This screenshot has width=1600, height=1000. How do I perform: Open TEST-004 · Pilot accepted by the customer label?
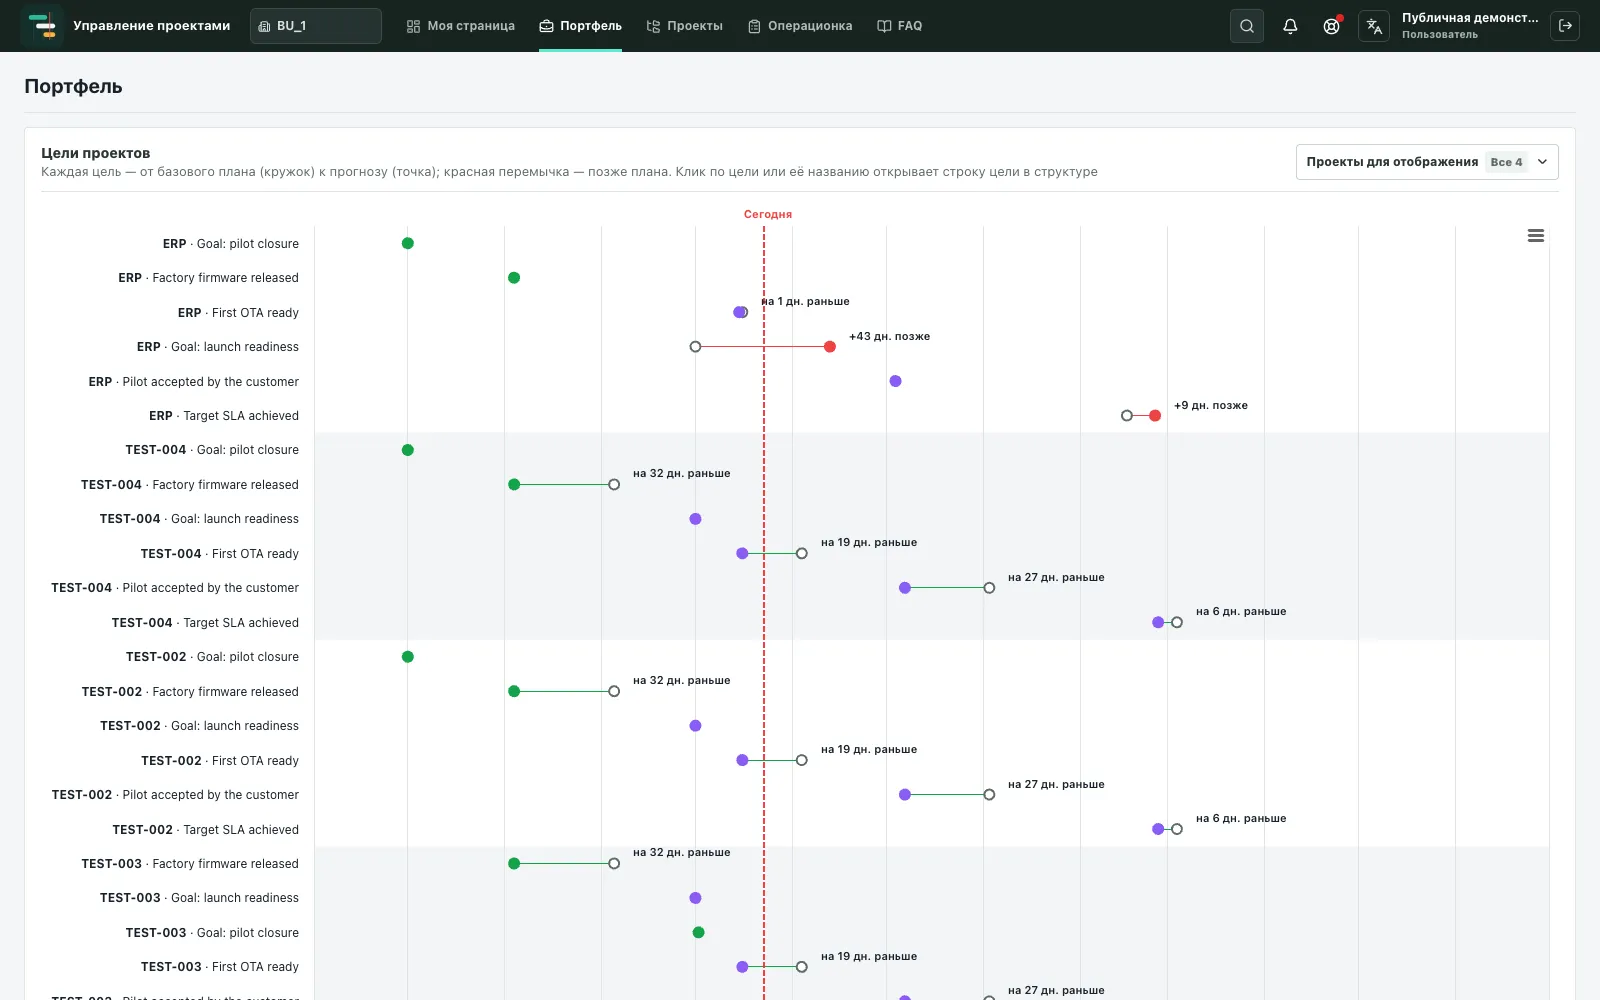175,588
